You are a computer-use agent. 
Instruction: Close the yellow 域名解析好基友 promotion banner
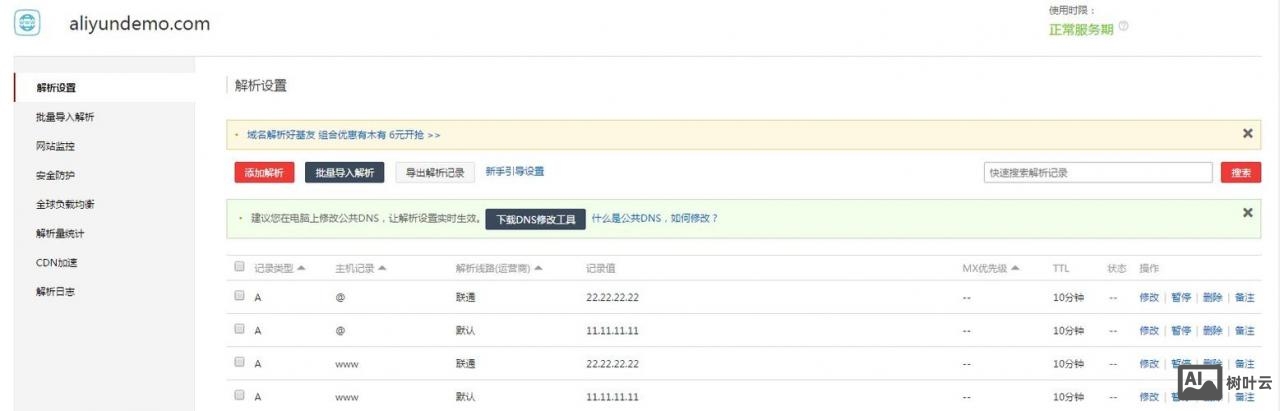(1247, 133)
